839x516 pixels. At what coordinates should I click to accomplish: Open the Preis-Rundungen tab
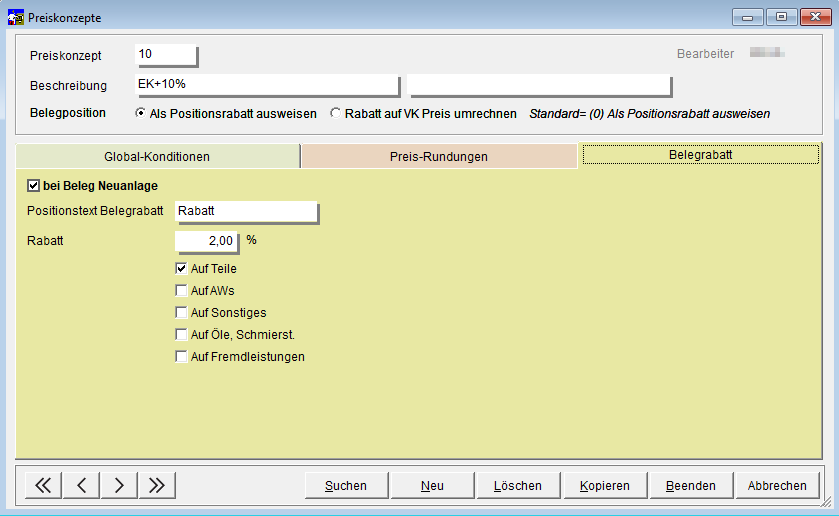click(x=439, y=156)
